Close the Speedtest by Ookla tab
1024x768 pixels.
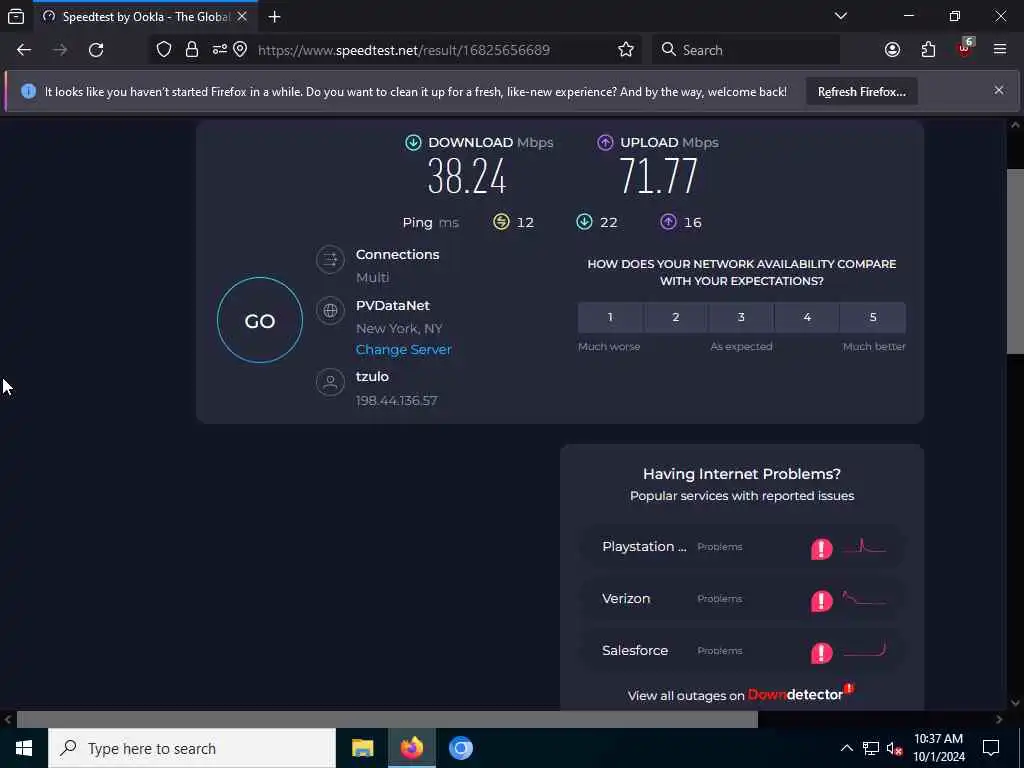pyautogui.click(x=242, y=16)
